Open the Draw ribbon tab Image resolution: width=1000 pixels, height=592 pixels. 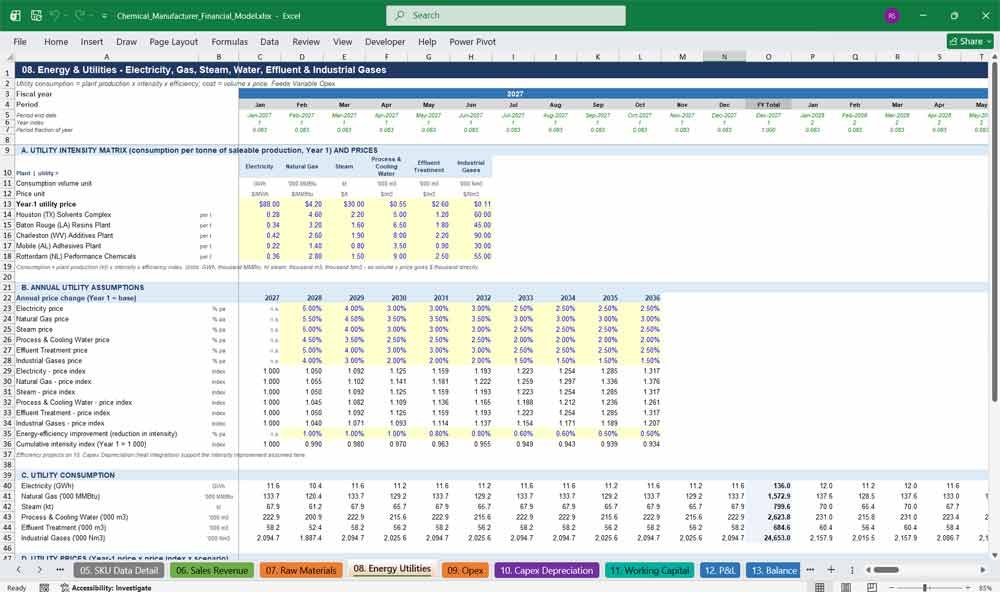click(126, 41)
